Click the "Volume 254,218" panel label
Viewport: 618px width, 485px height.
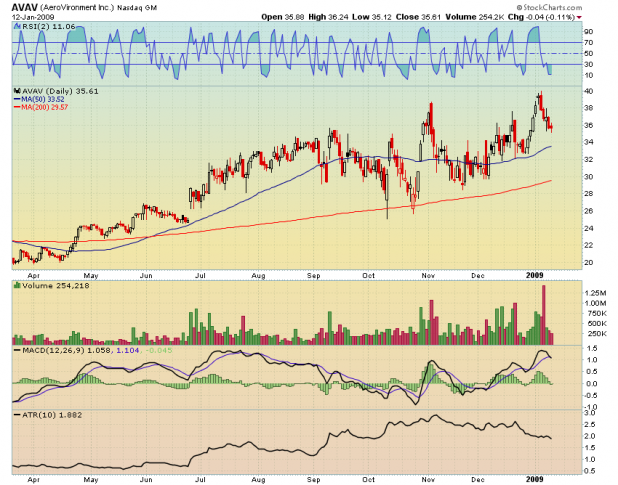pyautogui.click(x=56, y=285)
